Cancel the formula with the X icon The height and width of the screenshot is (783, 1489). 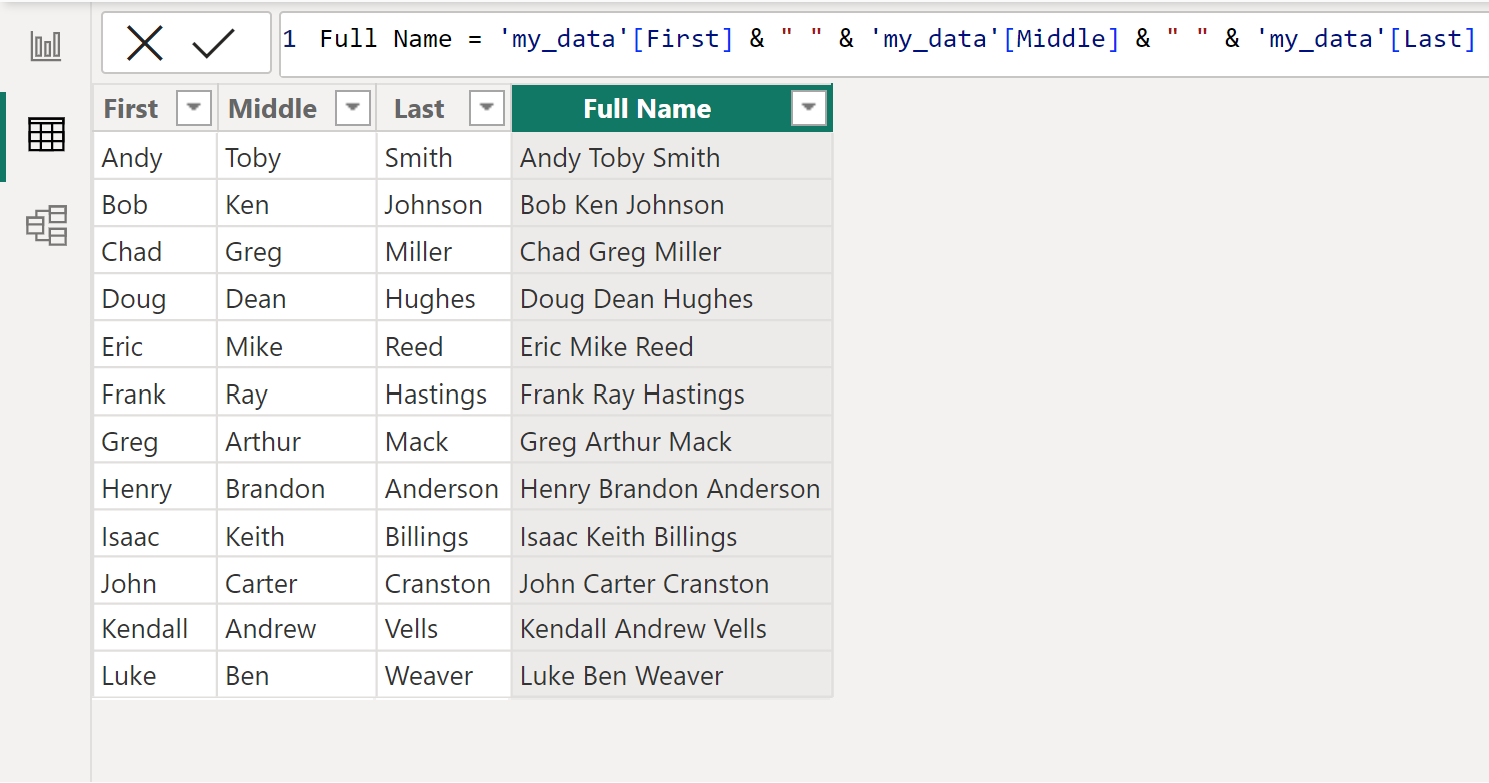[x=145, y=43]
